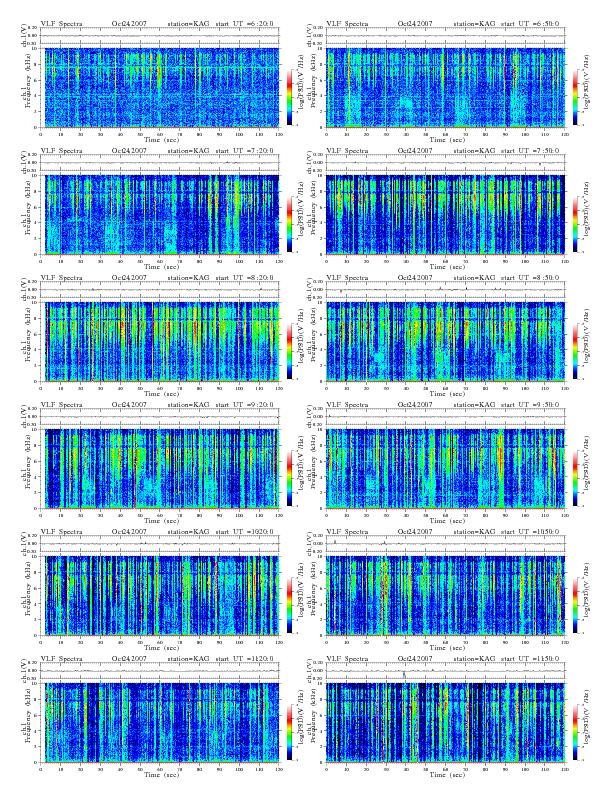The height and width of the screenshot is (792, 612).
Task: Click the title text "start UT =6:50:0"
Action: 530,24
